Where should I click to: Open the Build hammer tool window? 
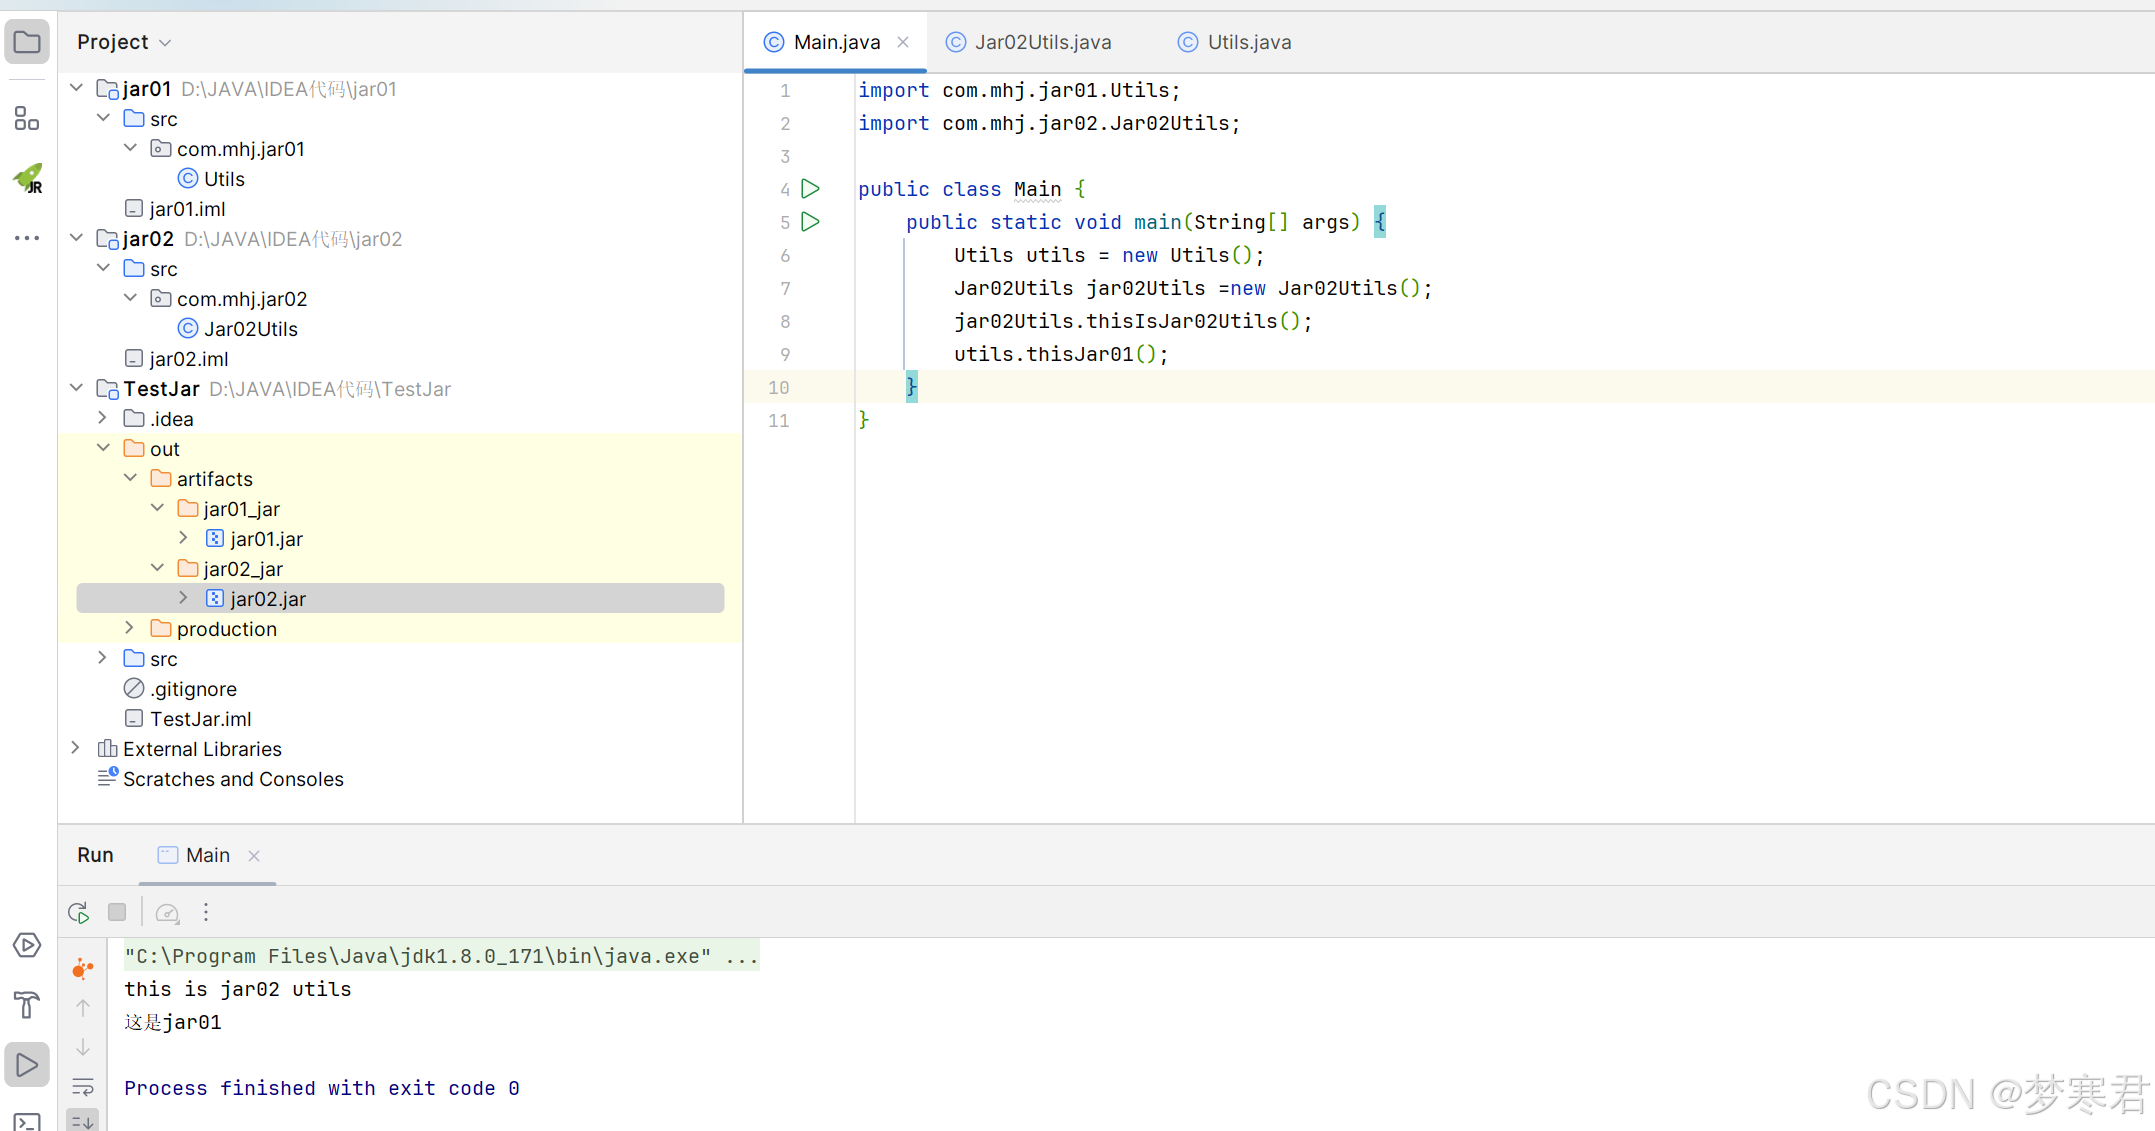[x=27, y=1004]
